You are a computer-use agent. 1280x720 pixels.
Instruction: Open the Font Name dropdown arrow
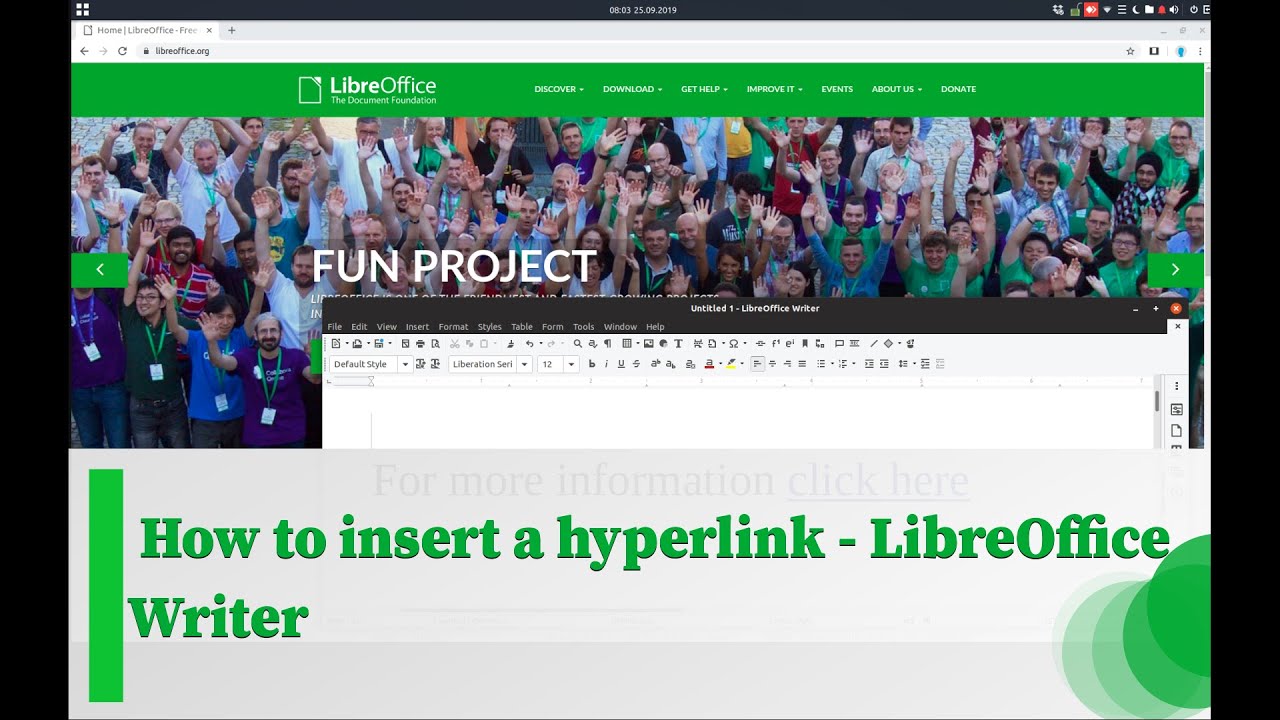(x=524, y=364)
